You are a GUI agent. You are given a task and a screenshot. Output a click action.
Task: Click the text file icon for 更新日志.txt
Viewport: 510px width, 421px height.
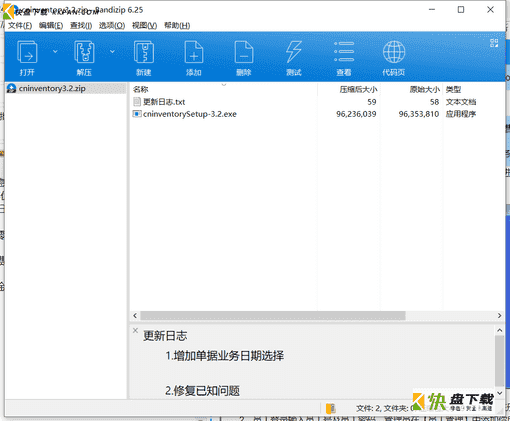coord(137,102)
